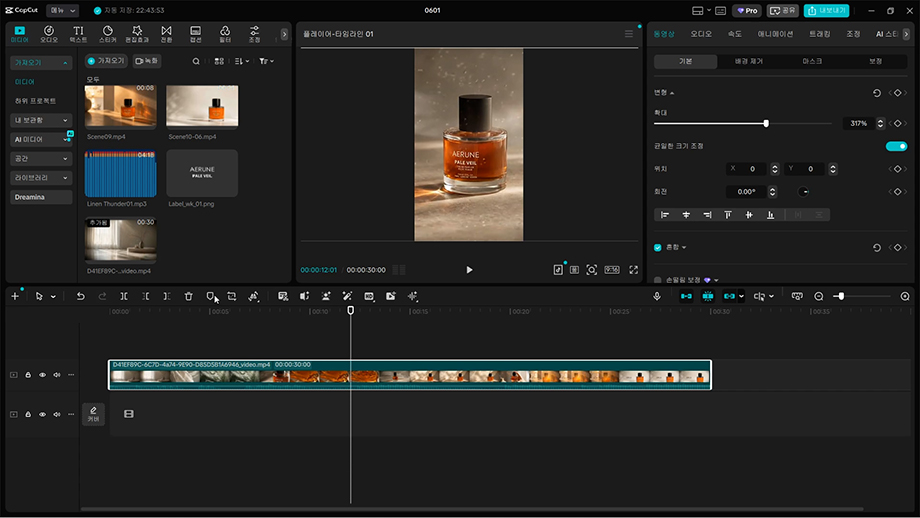Open the preview axis dropdown arrow

[771, 296]
